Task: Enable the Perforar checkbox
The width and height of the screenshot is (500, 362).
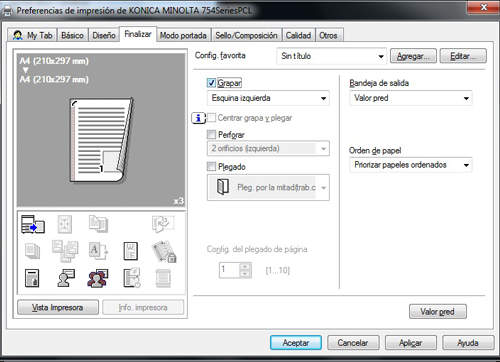Action: tap(211, 134)
